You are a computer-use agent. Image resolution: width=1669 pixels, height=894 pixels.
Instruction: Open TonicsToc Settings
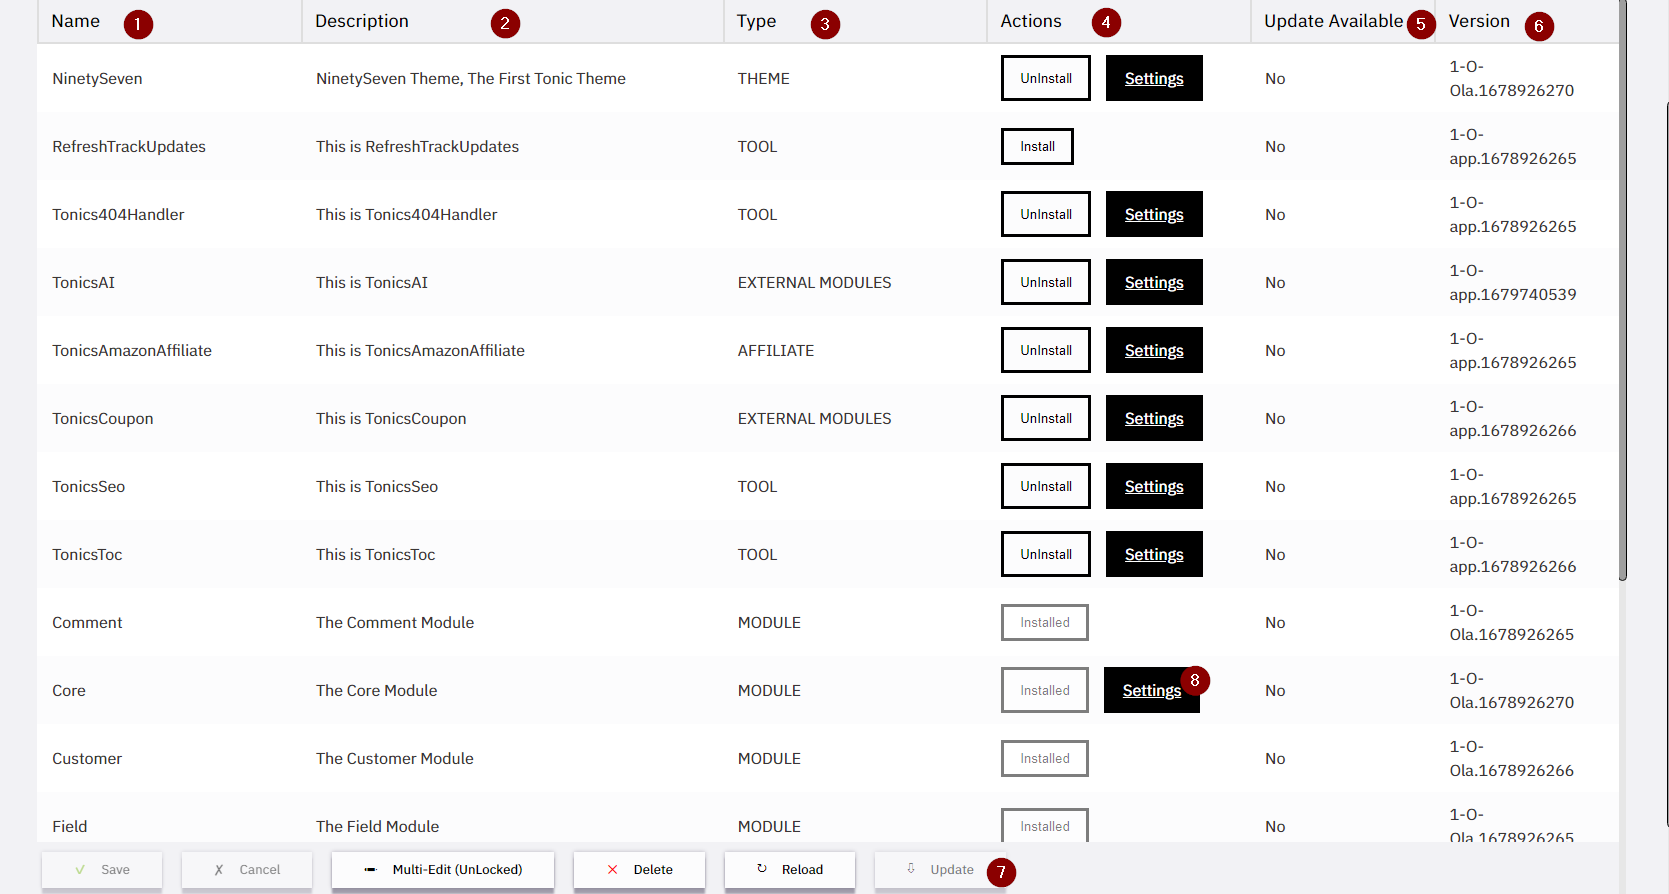pyautogui.click(x=1154, y=554)
